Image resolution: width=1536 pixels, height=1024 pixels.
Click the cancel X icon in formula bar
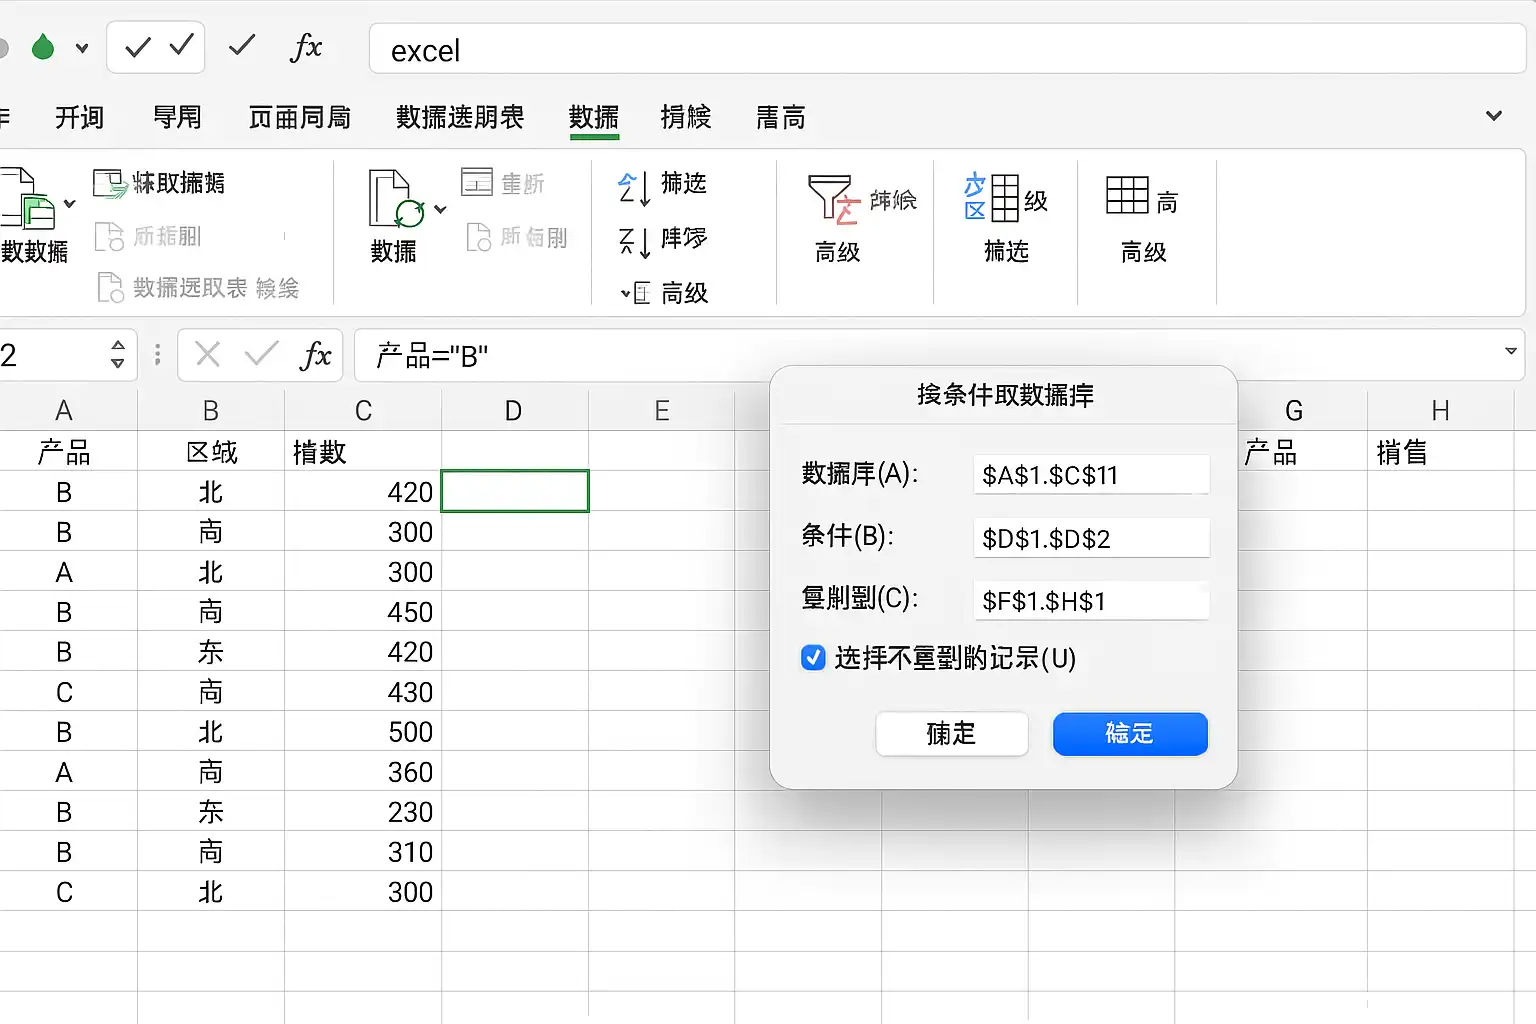pos(208,354)
